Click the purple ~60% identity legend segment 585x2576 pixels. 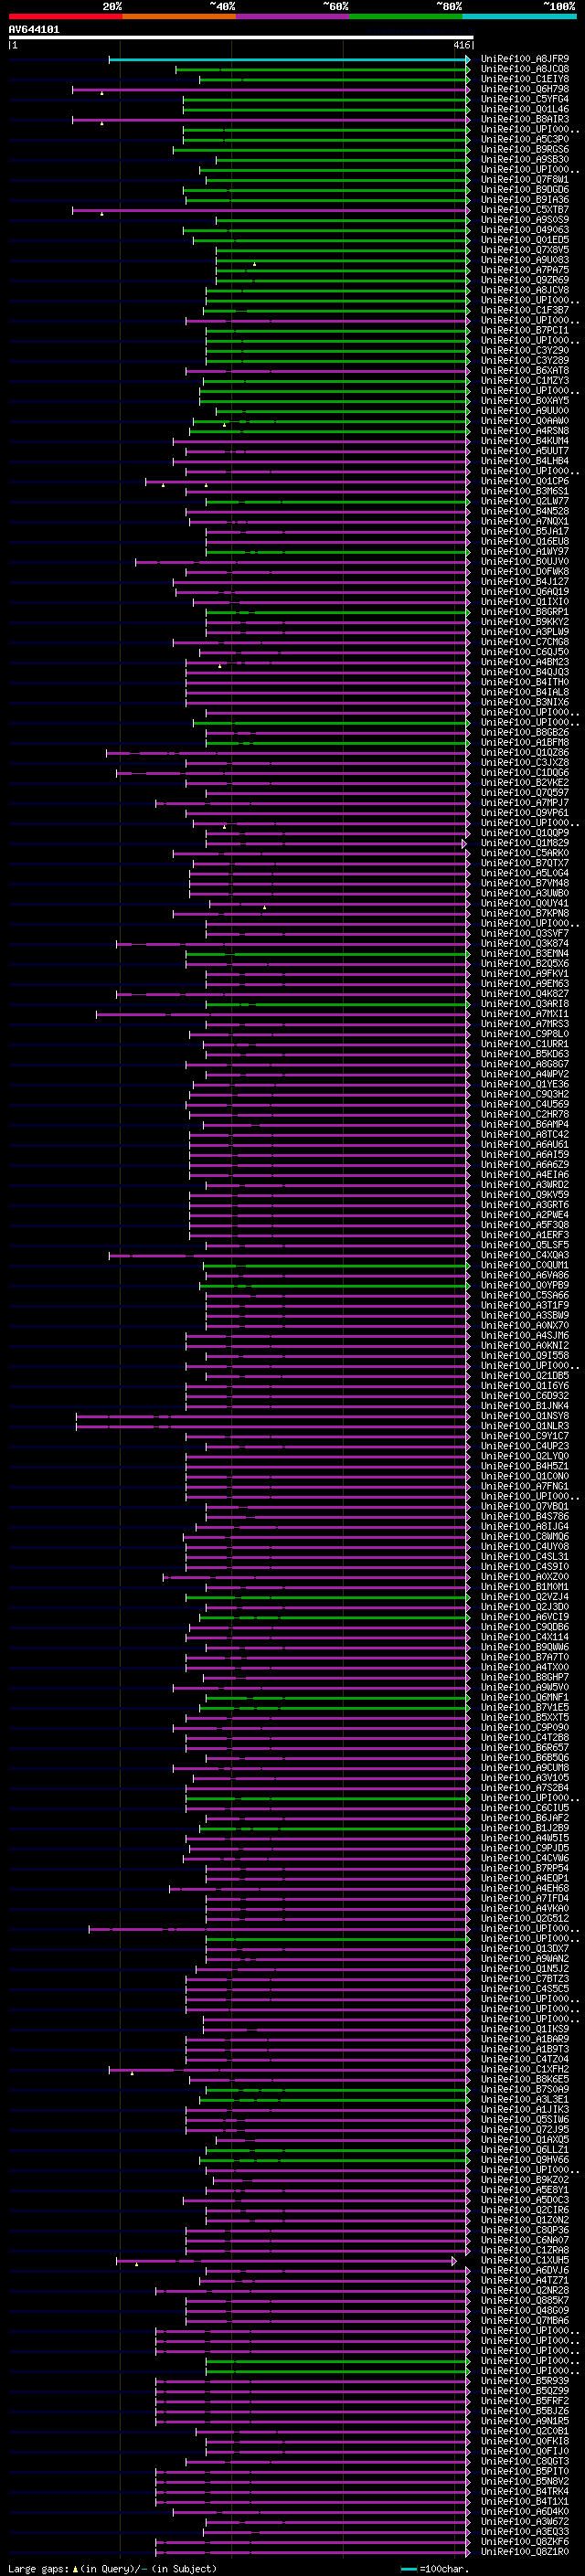(292, 16)
